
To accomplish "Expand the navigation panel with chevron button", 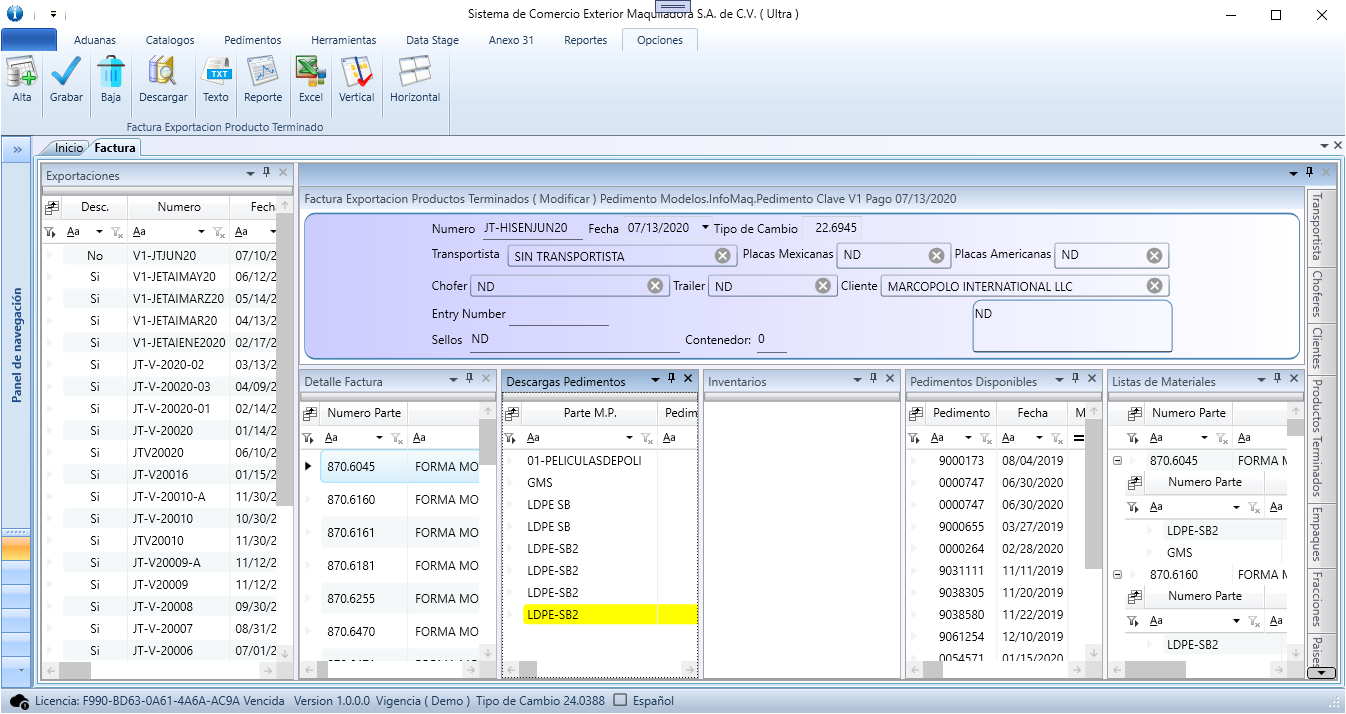I will click(17, 149).
